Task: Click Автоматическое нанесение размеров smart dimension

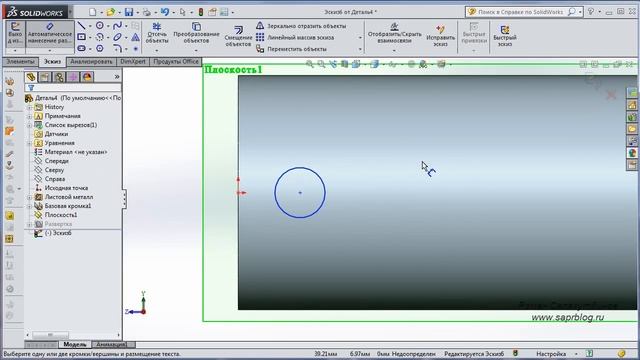Action: tap(50, 33)
